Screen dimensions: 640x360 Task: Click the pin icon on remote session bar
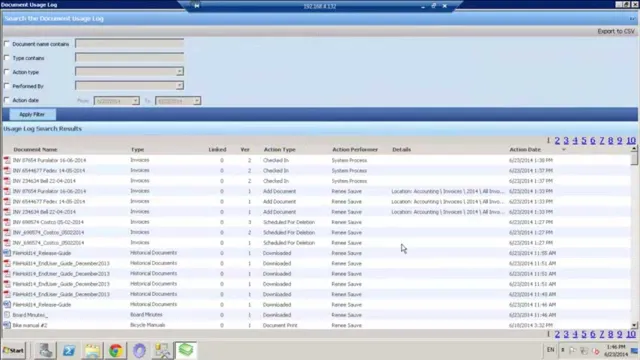(x=197, y=6)
